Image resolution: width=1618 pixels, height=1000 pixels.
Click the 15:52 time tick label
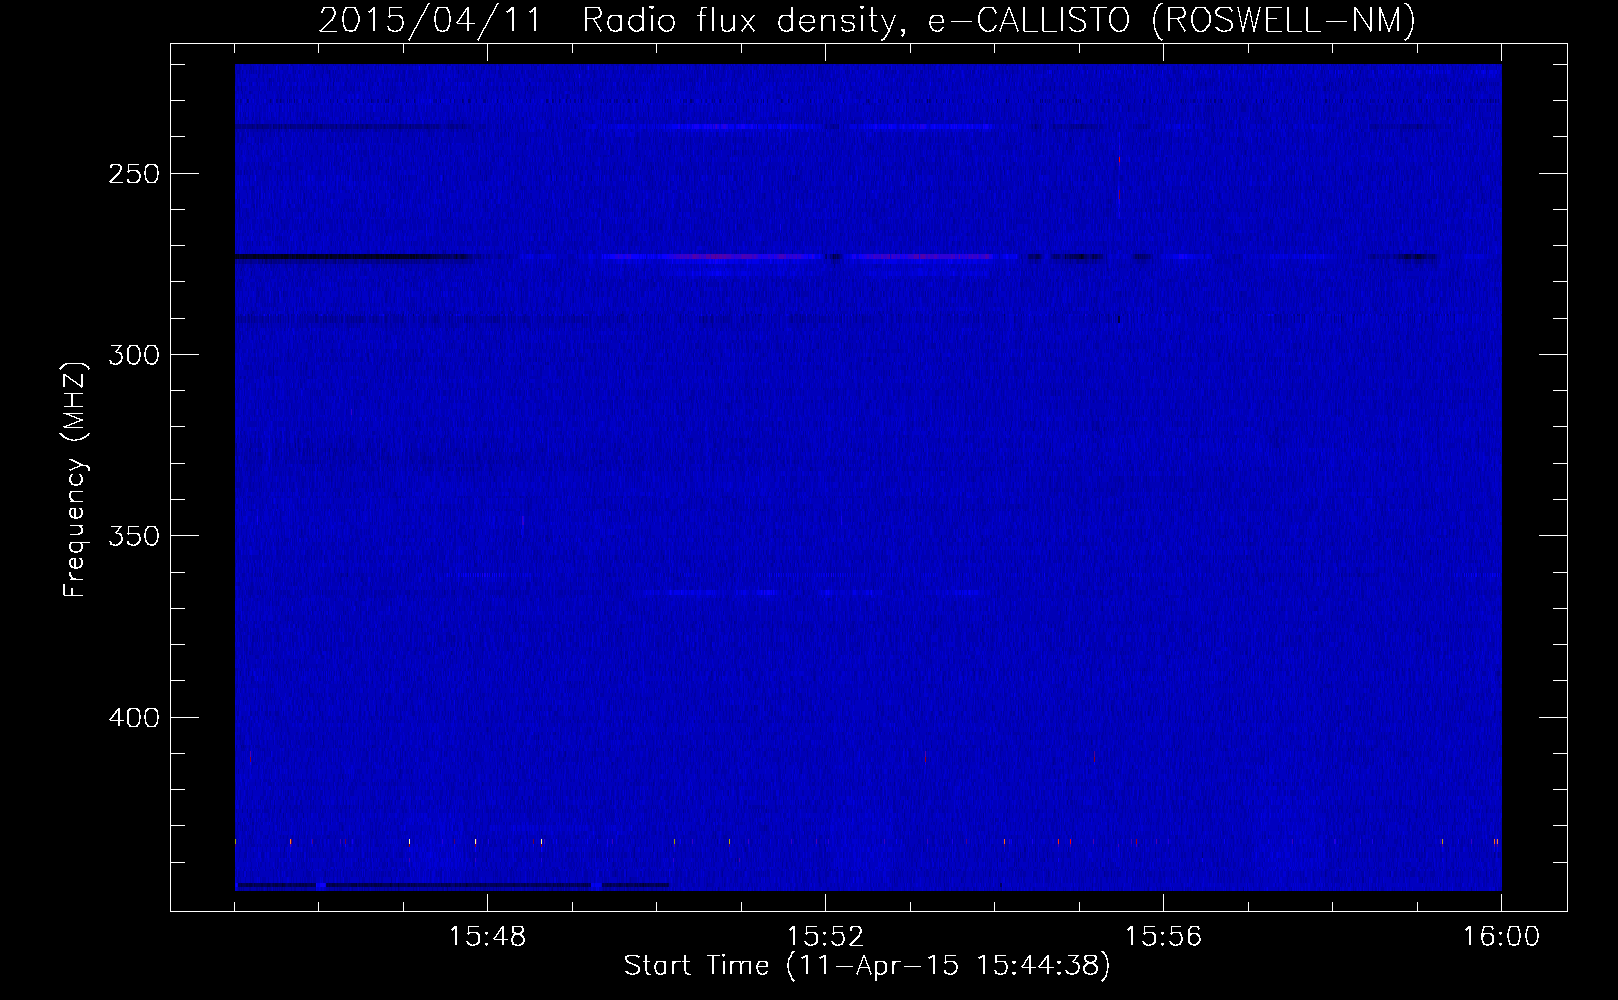click(825, 937)
